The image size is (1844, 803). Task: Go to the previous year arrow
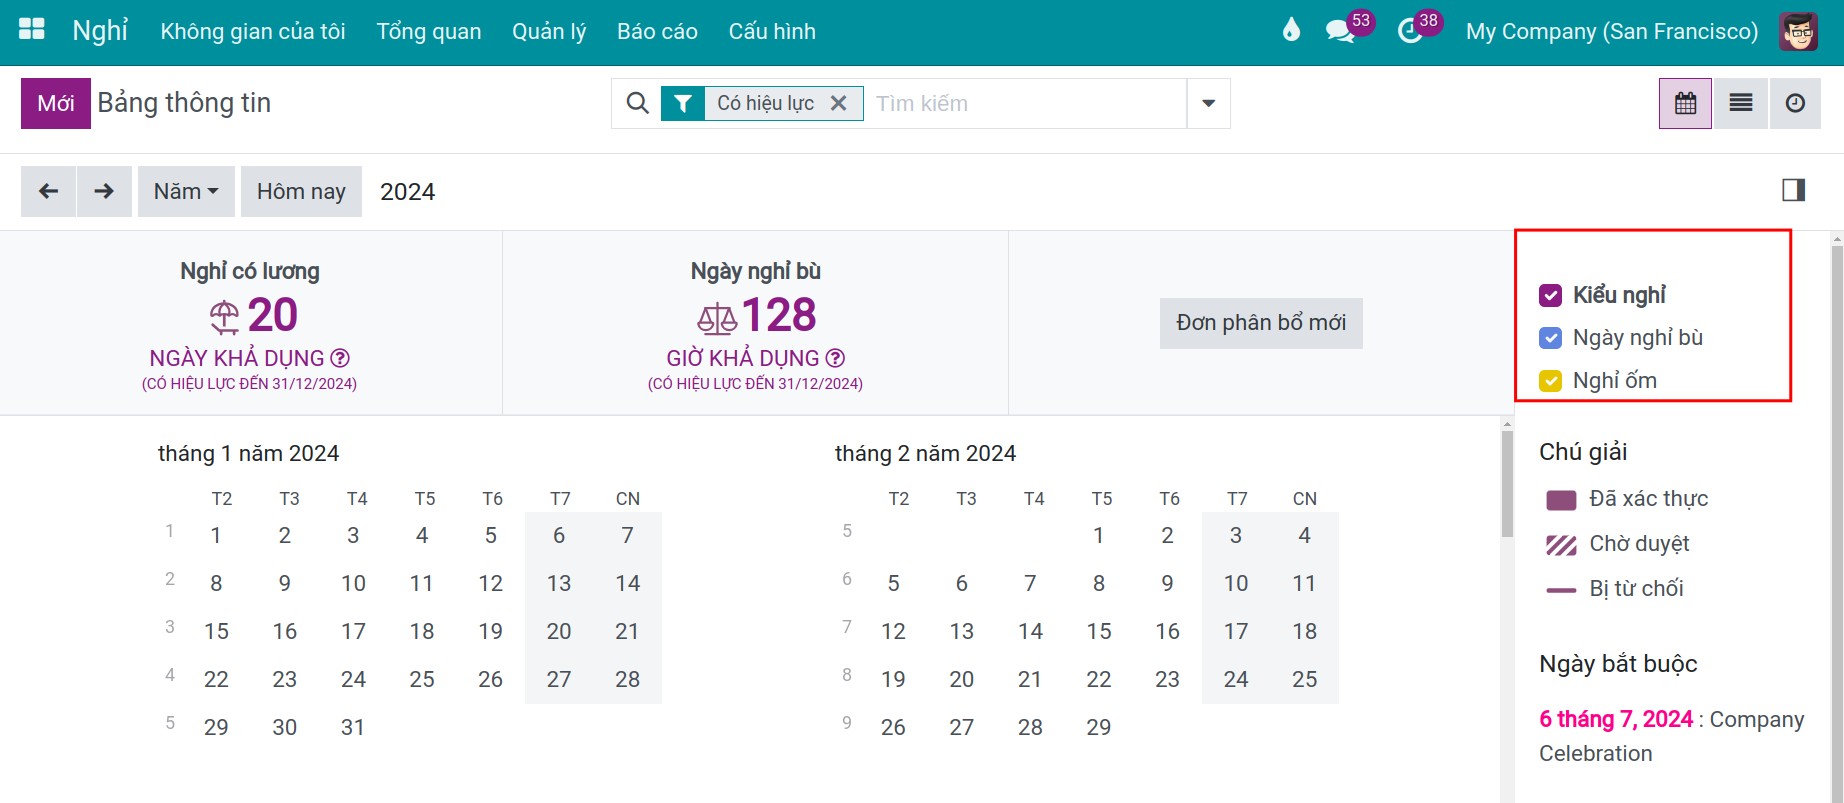click(x=48, y=191)
